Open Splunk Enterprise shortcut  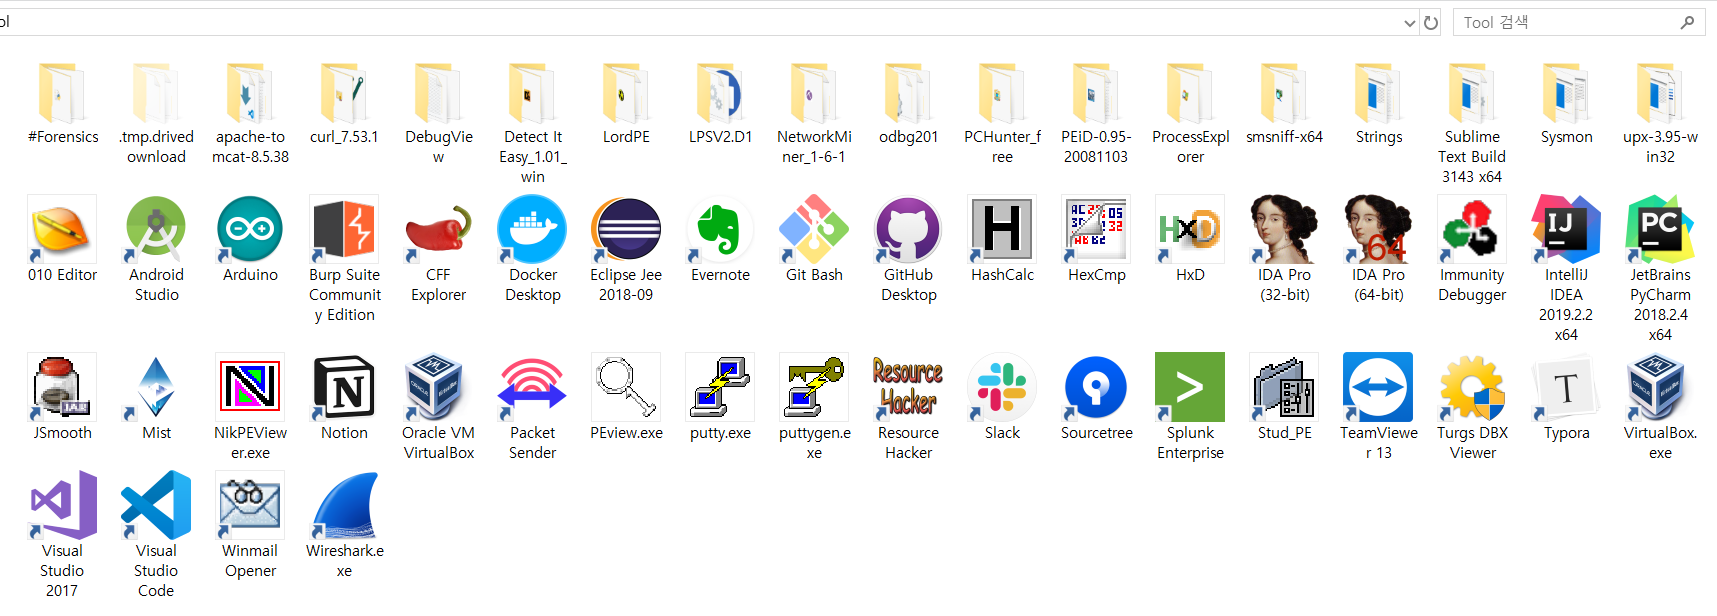[1190, 387]
